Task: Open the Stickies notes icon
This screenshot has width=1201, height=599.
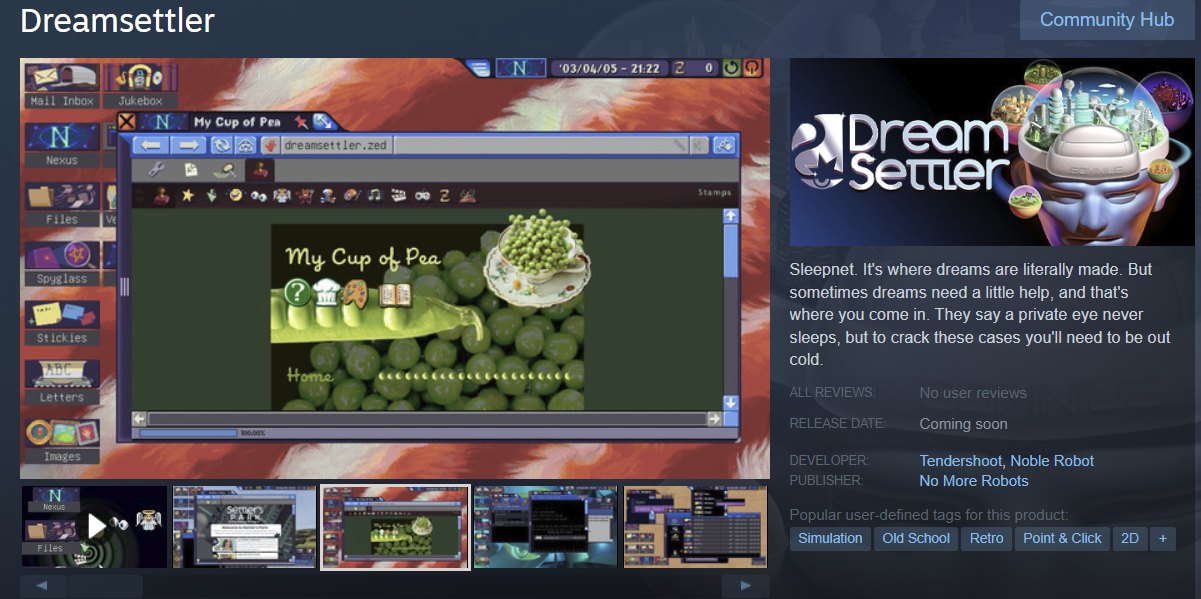Action: point(62,323)
